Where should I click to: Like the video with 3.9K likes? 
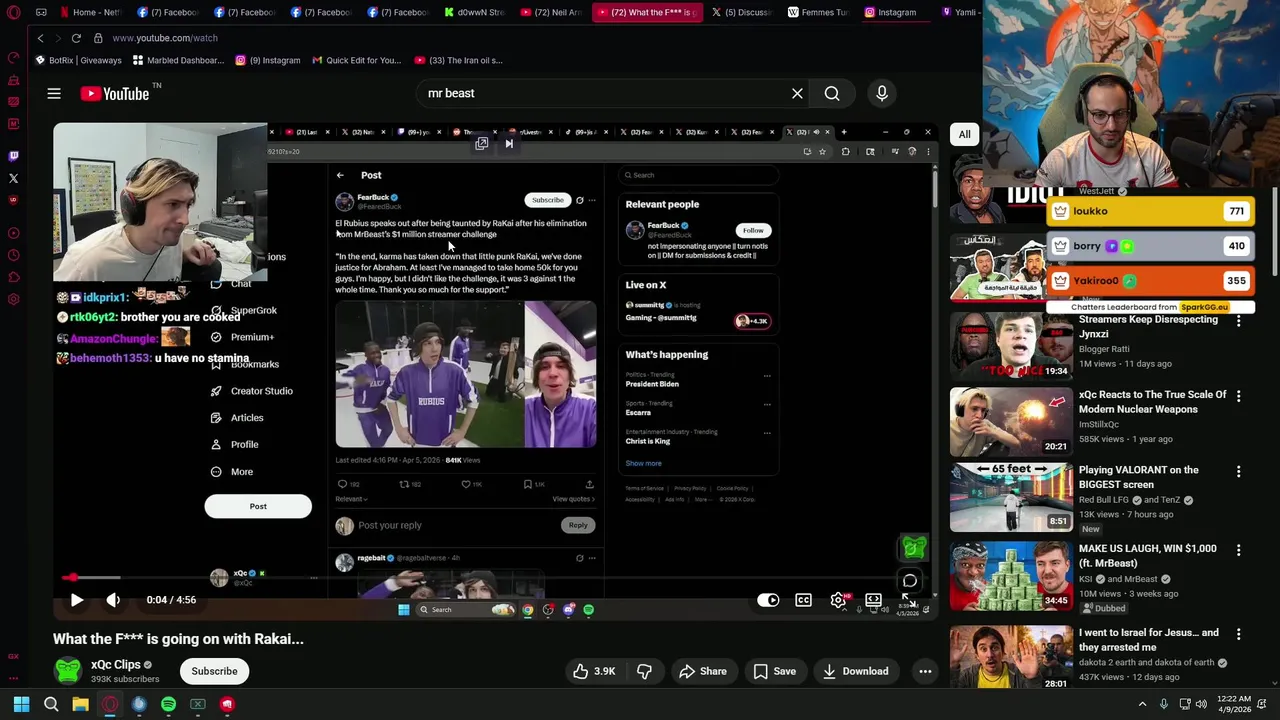coord(593,671)
